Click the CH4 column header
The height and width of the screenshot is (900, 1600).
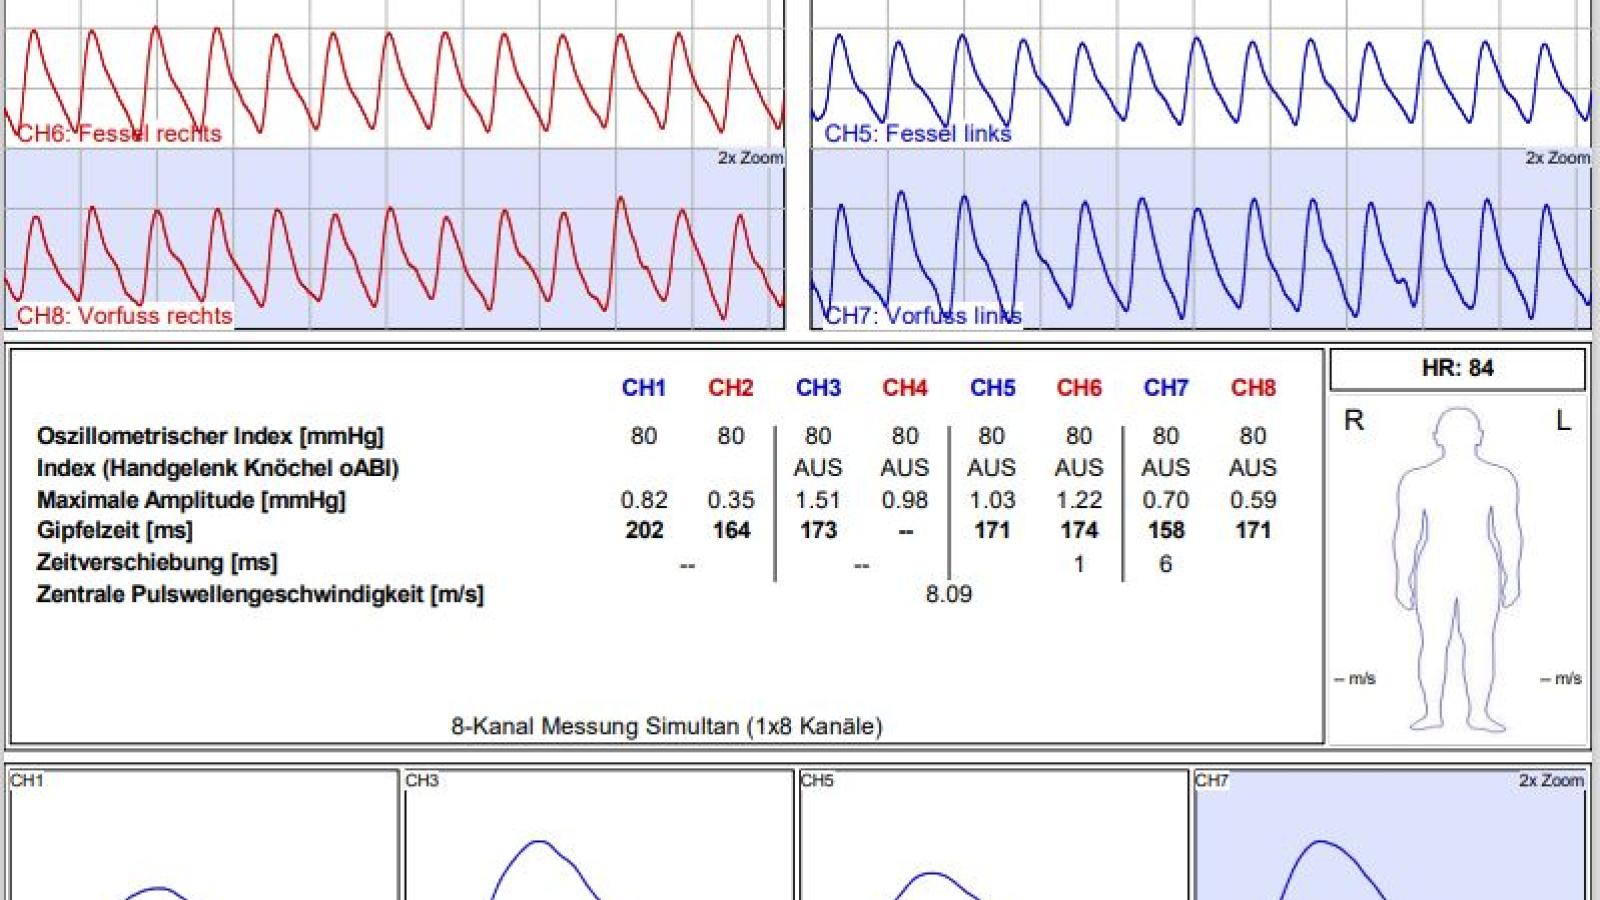point(905,388)
